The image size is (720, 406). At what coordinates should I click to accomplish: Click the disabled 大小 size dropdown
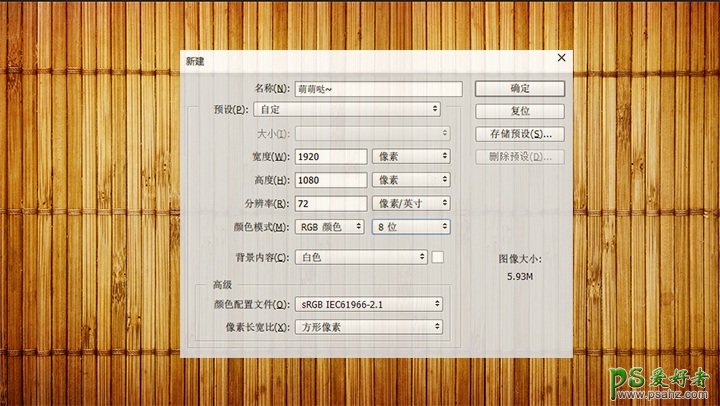point(372,133)
